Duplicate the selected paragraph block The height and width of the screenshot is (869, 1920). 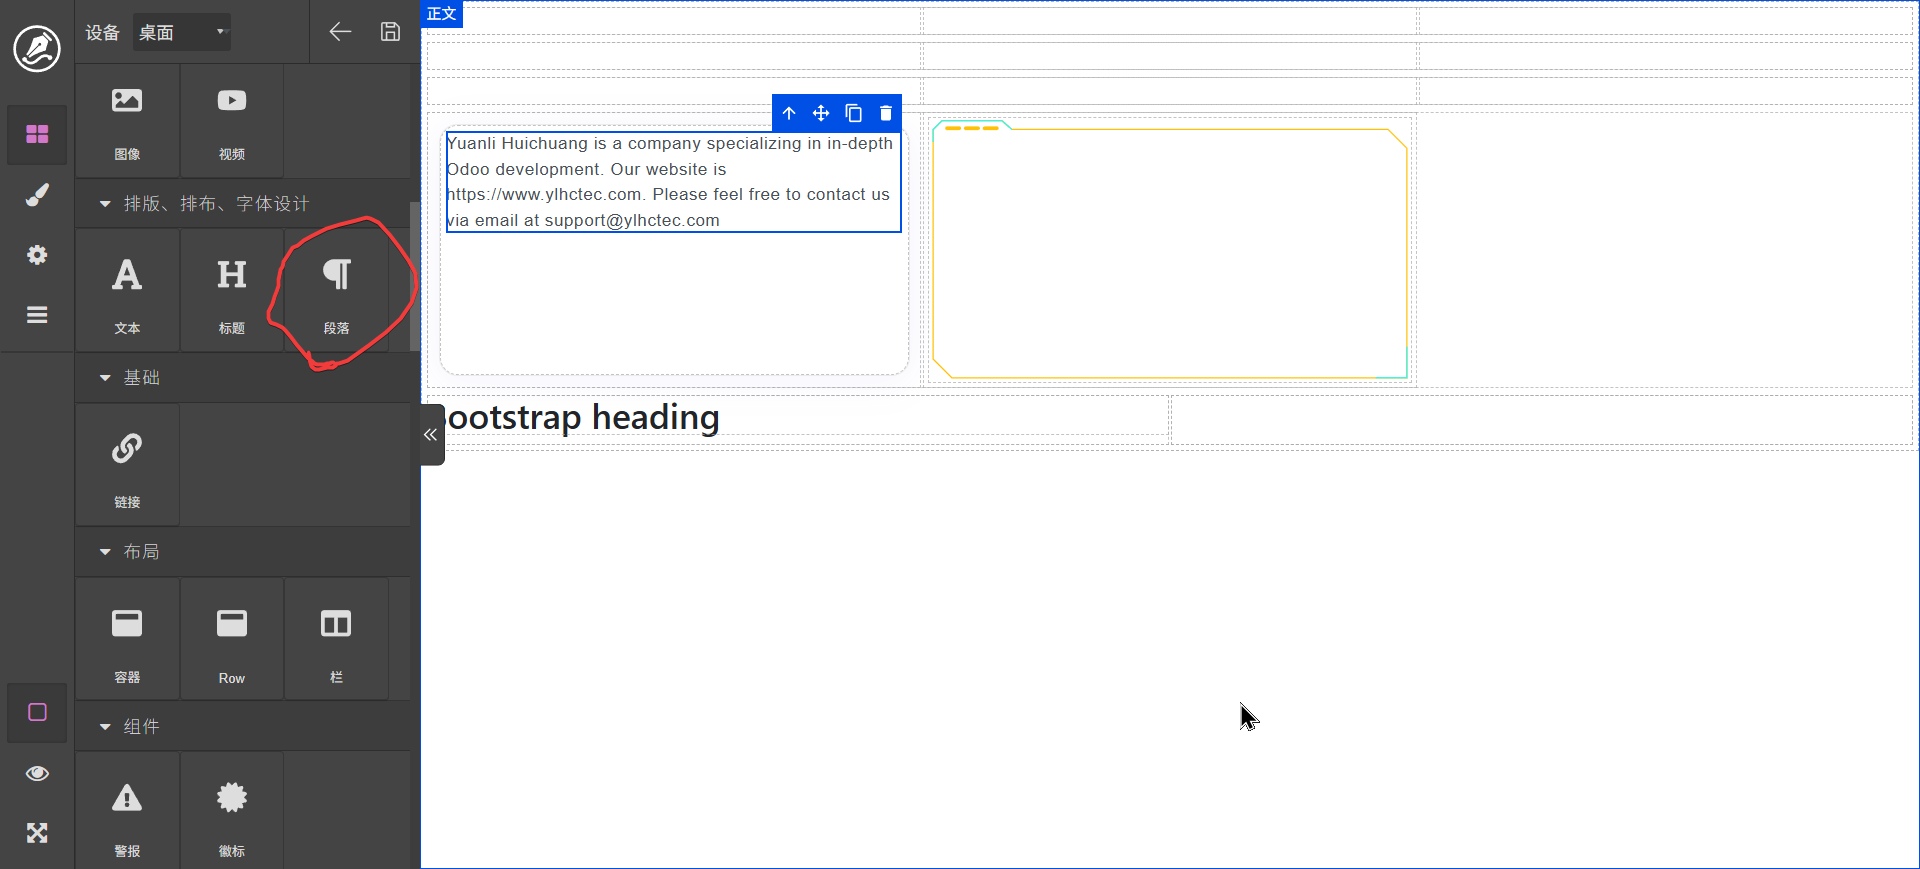[x=853, y=113]
